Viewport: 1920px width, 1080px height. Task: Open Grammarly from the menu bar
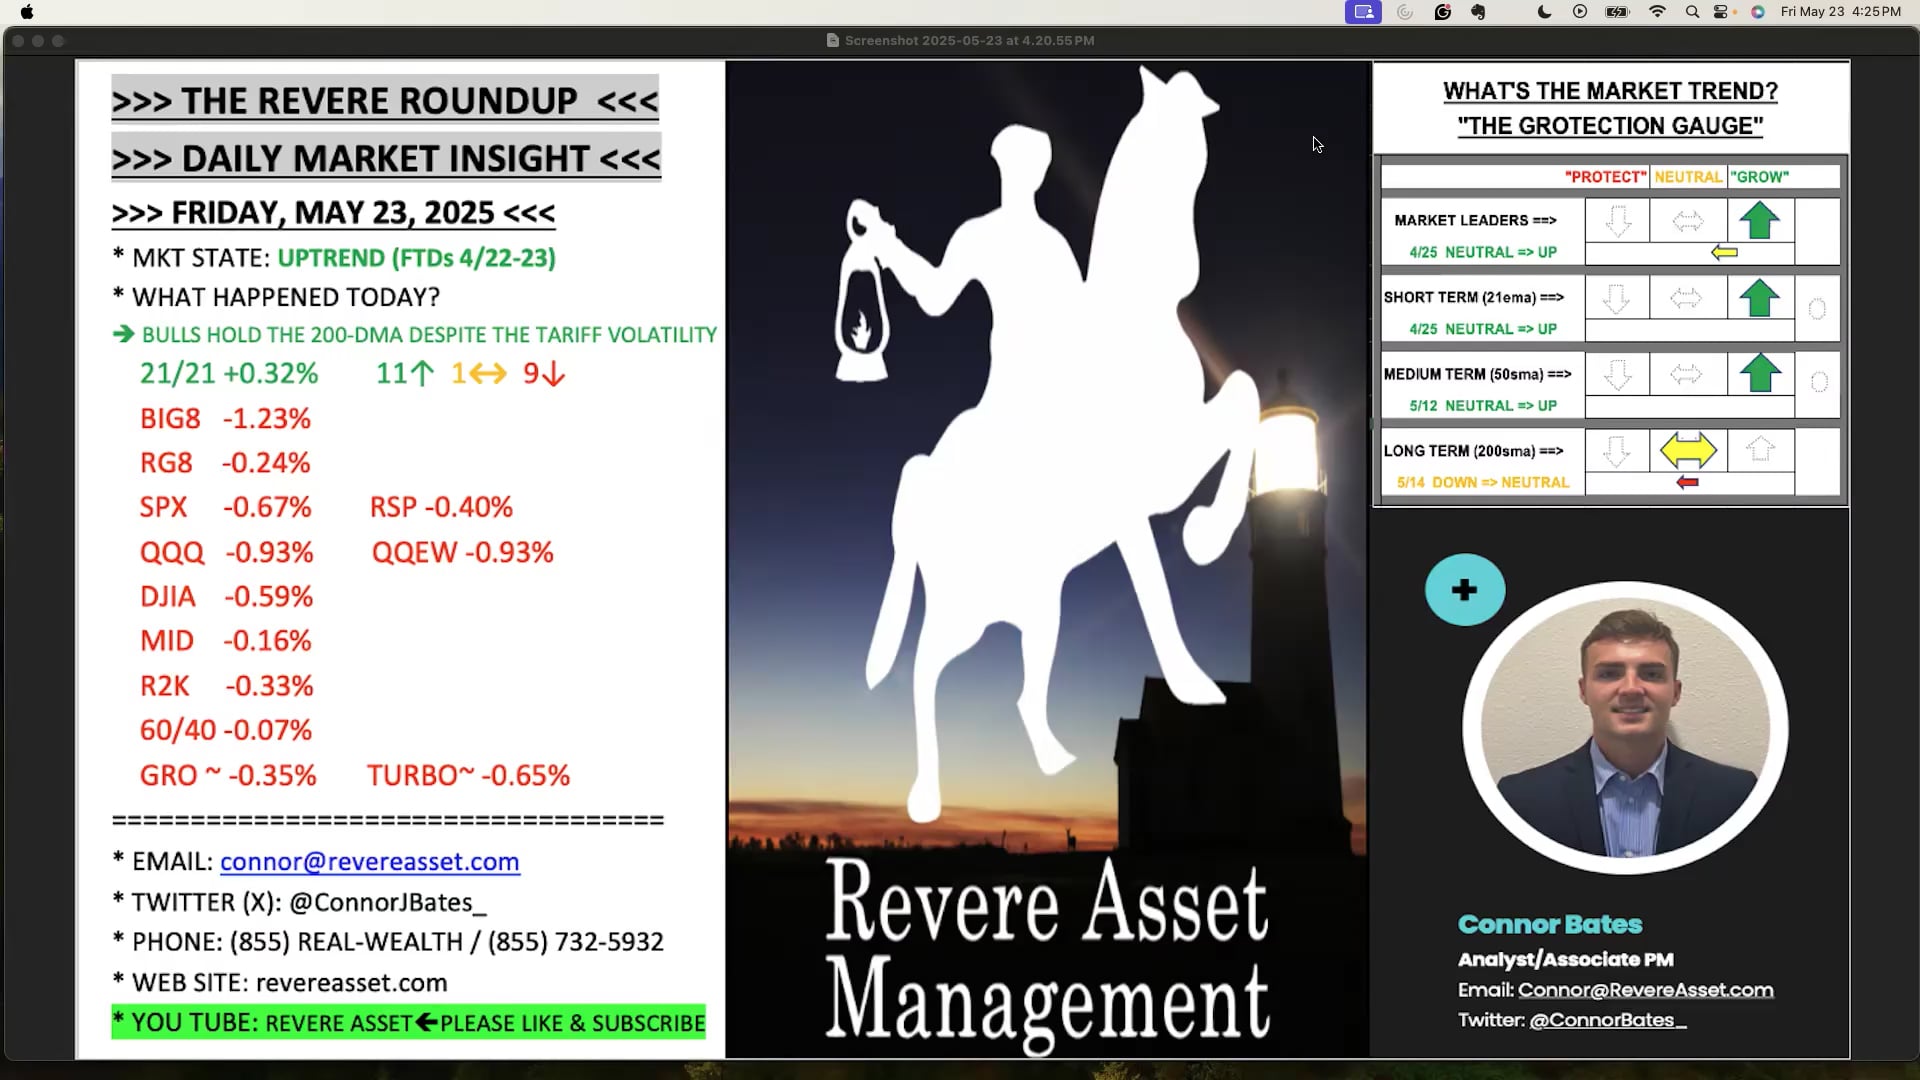point(1442,12)
